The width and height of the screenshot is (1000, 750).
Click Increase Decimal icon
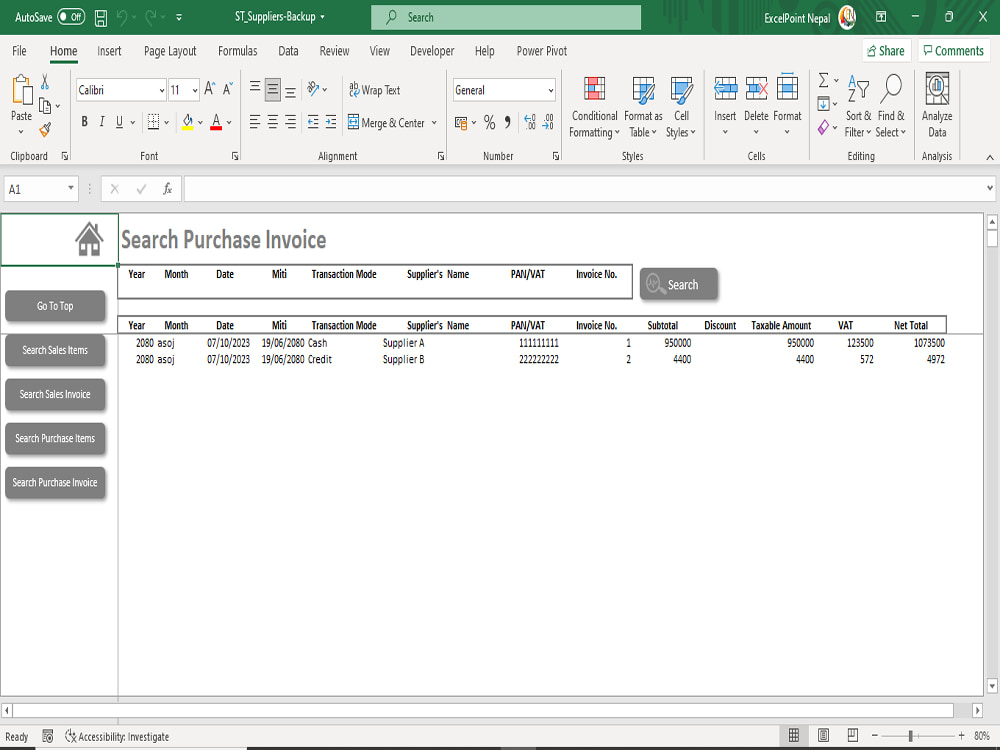coord(529,122)
